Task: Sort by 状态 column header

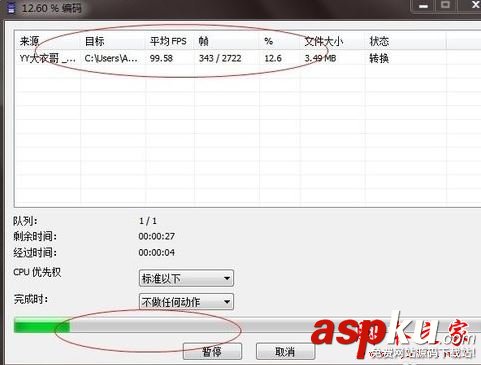Action: coord(406,41)
